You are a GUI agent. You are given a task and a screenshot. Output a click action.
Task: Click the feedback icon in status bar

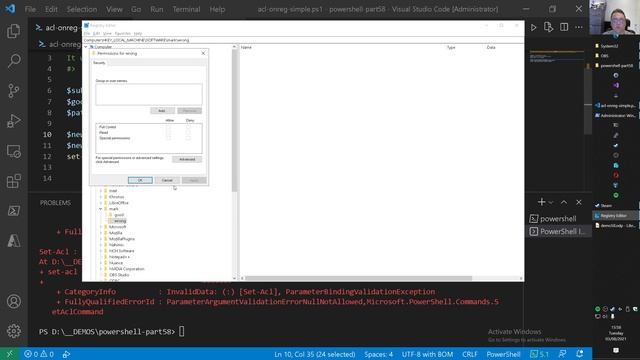(562, 354)
